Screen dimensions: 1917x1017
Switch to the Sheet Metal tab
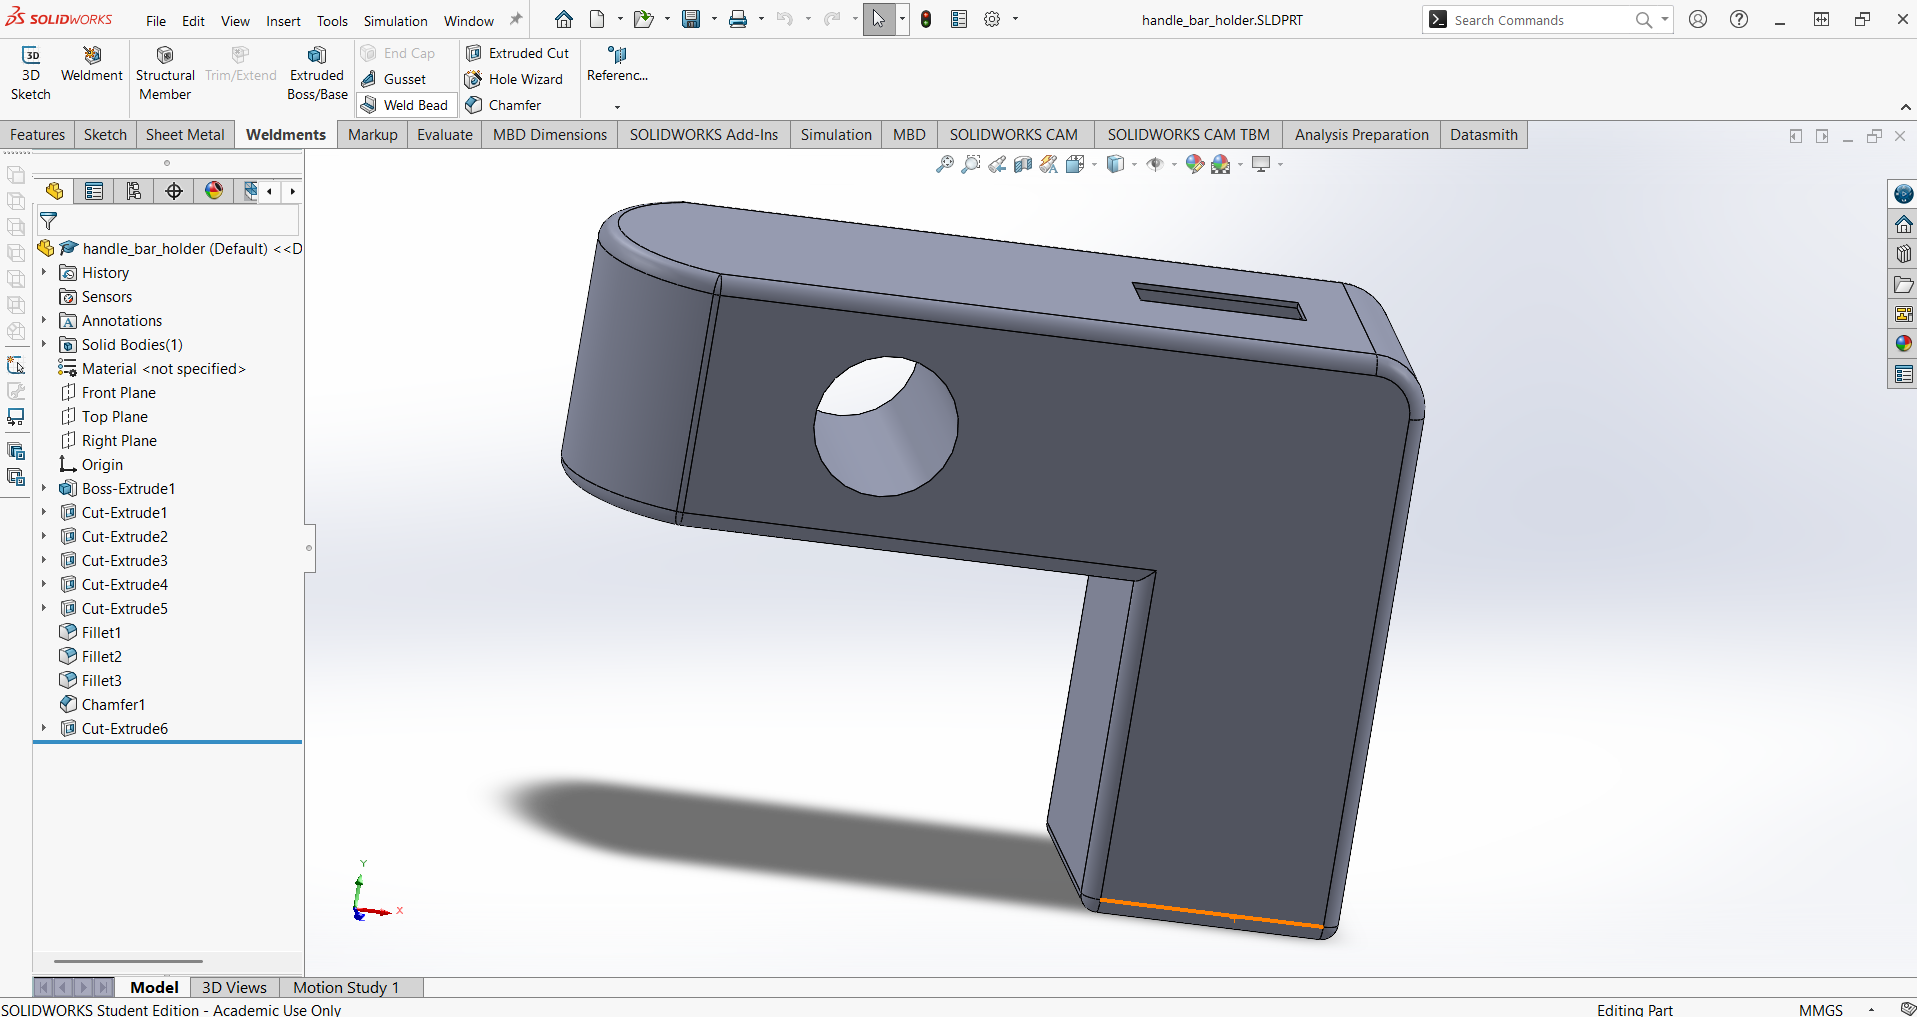click(x=185, y=135)
